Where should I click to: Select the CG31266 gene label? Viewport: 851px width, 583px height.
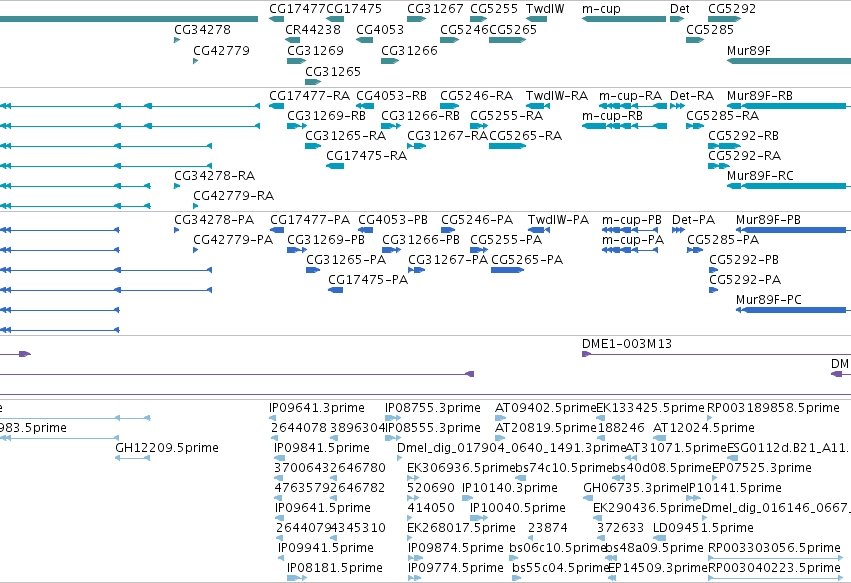[409, 50]
